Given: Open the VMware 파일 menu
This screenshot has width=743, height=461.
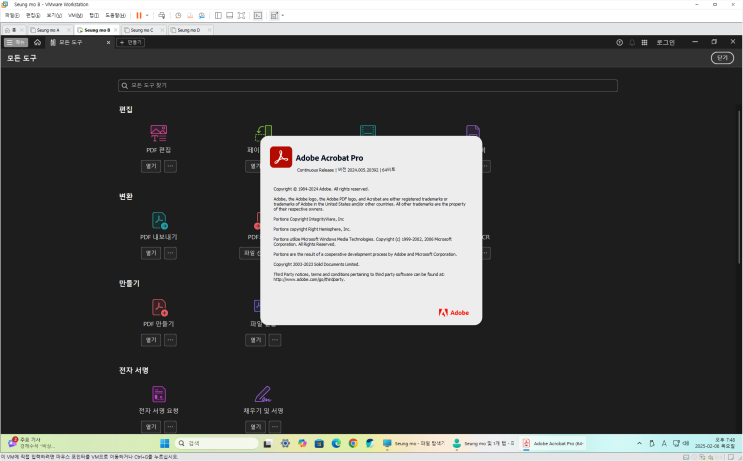Looking at the screenshot, I should coord(12,15).
